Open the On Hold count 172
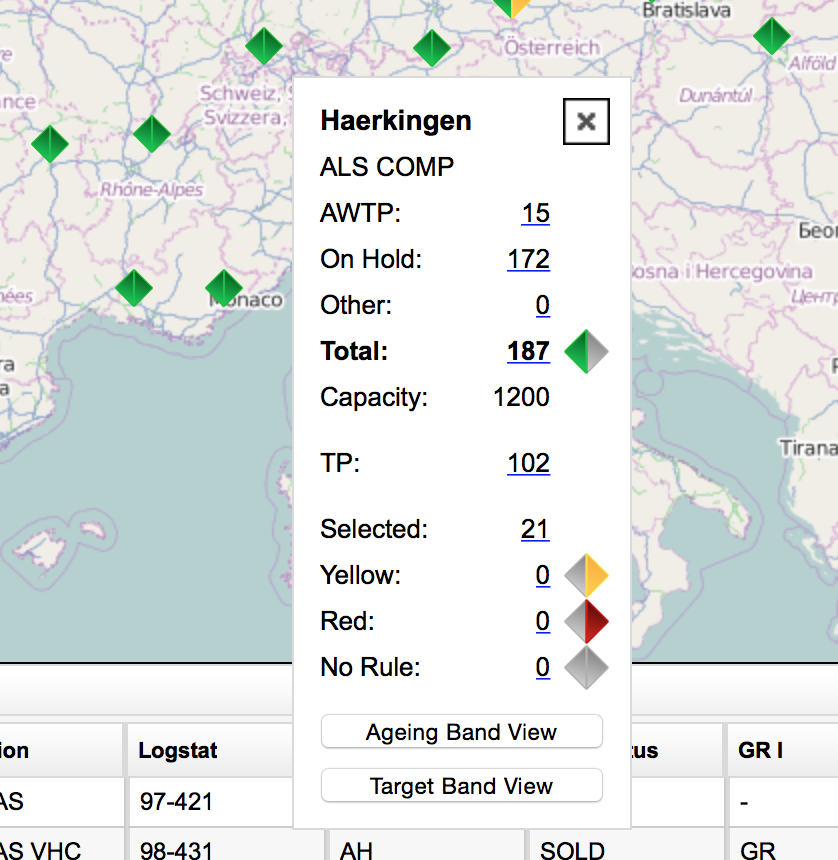Viewport: 838px width, 860px height. [528, 259]
